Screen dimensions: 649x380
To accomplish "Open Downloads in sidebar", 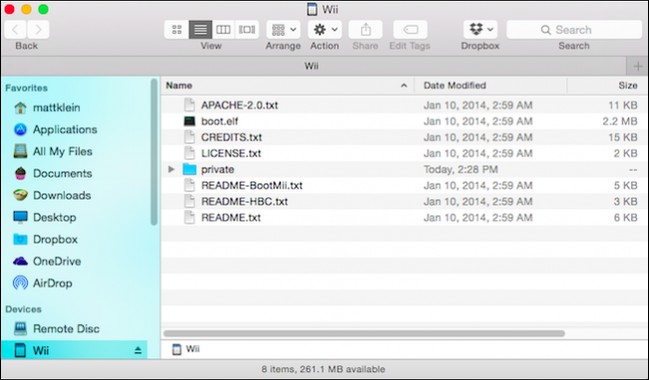I will [x=52, y=195].
